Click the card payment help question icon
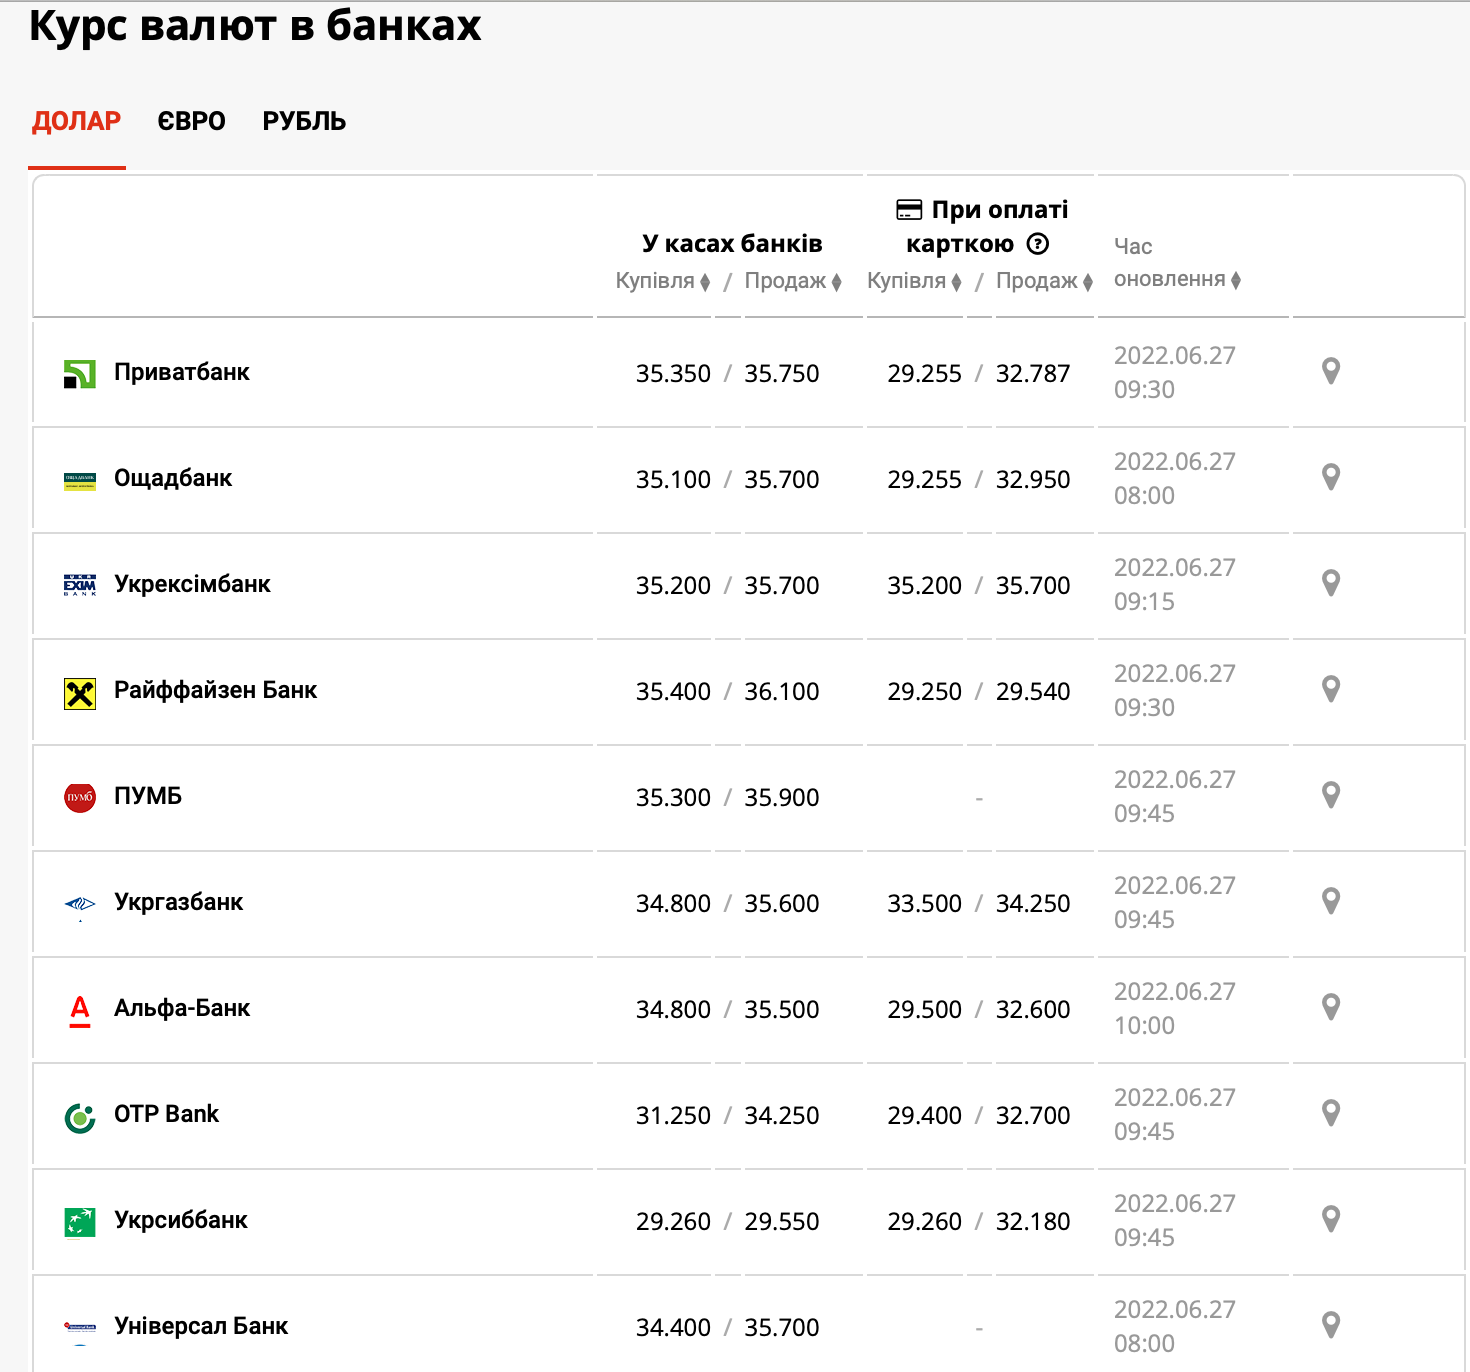Image resolution: width=1470 pixels, height=1372 pixels. [1039, 244]
